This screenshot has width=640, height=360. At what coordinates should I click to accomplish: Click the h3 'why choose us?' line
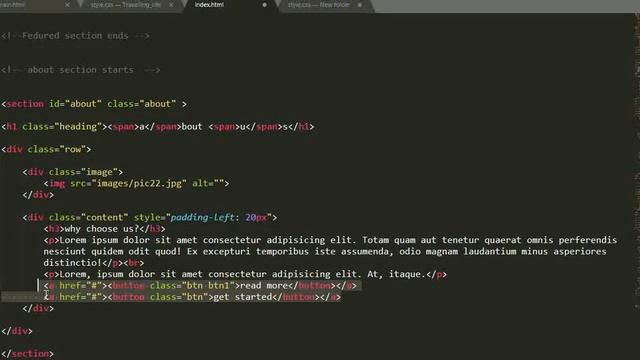click(104, 229)
